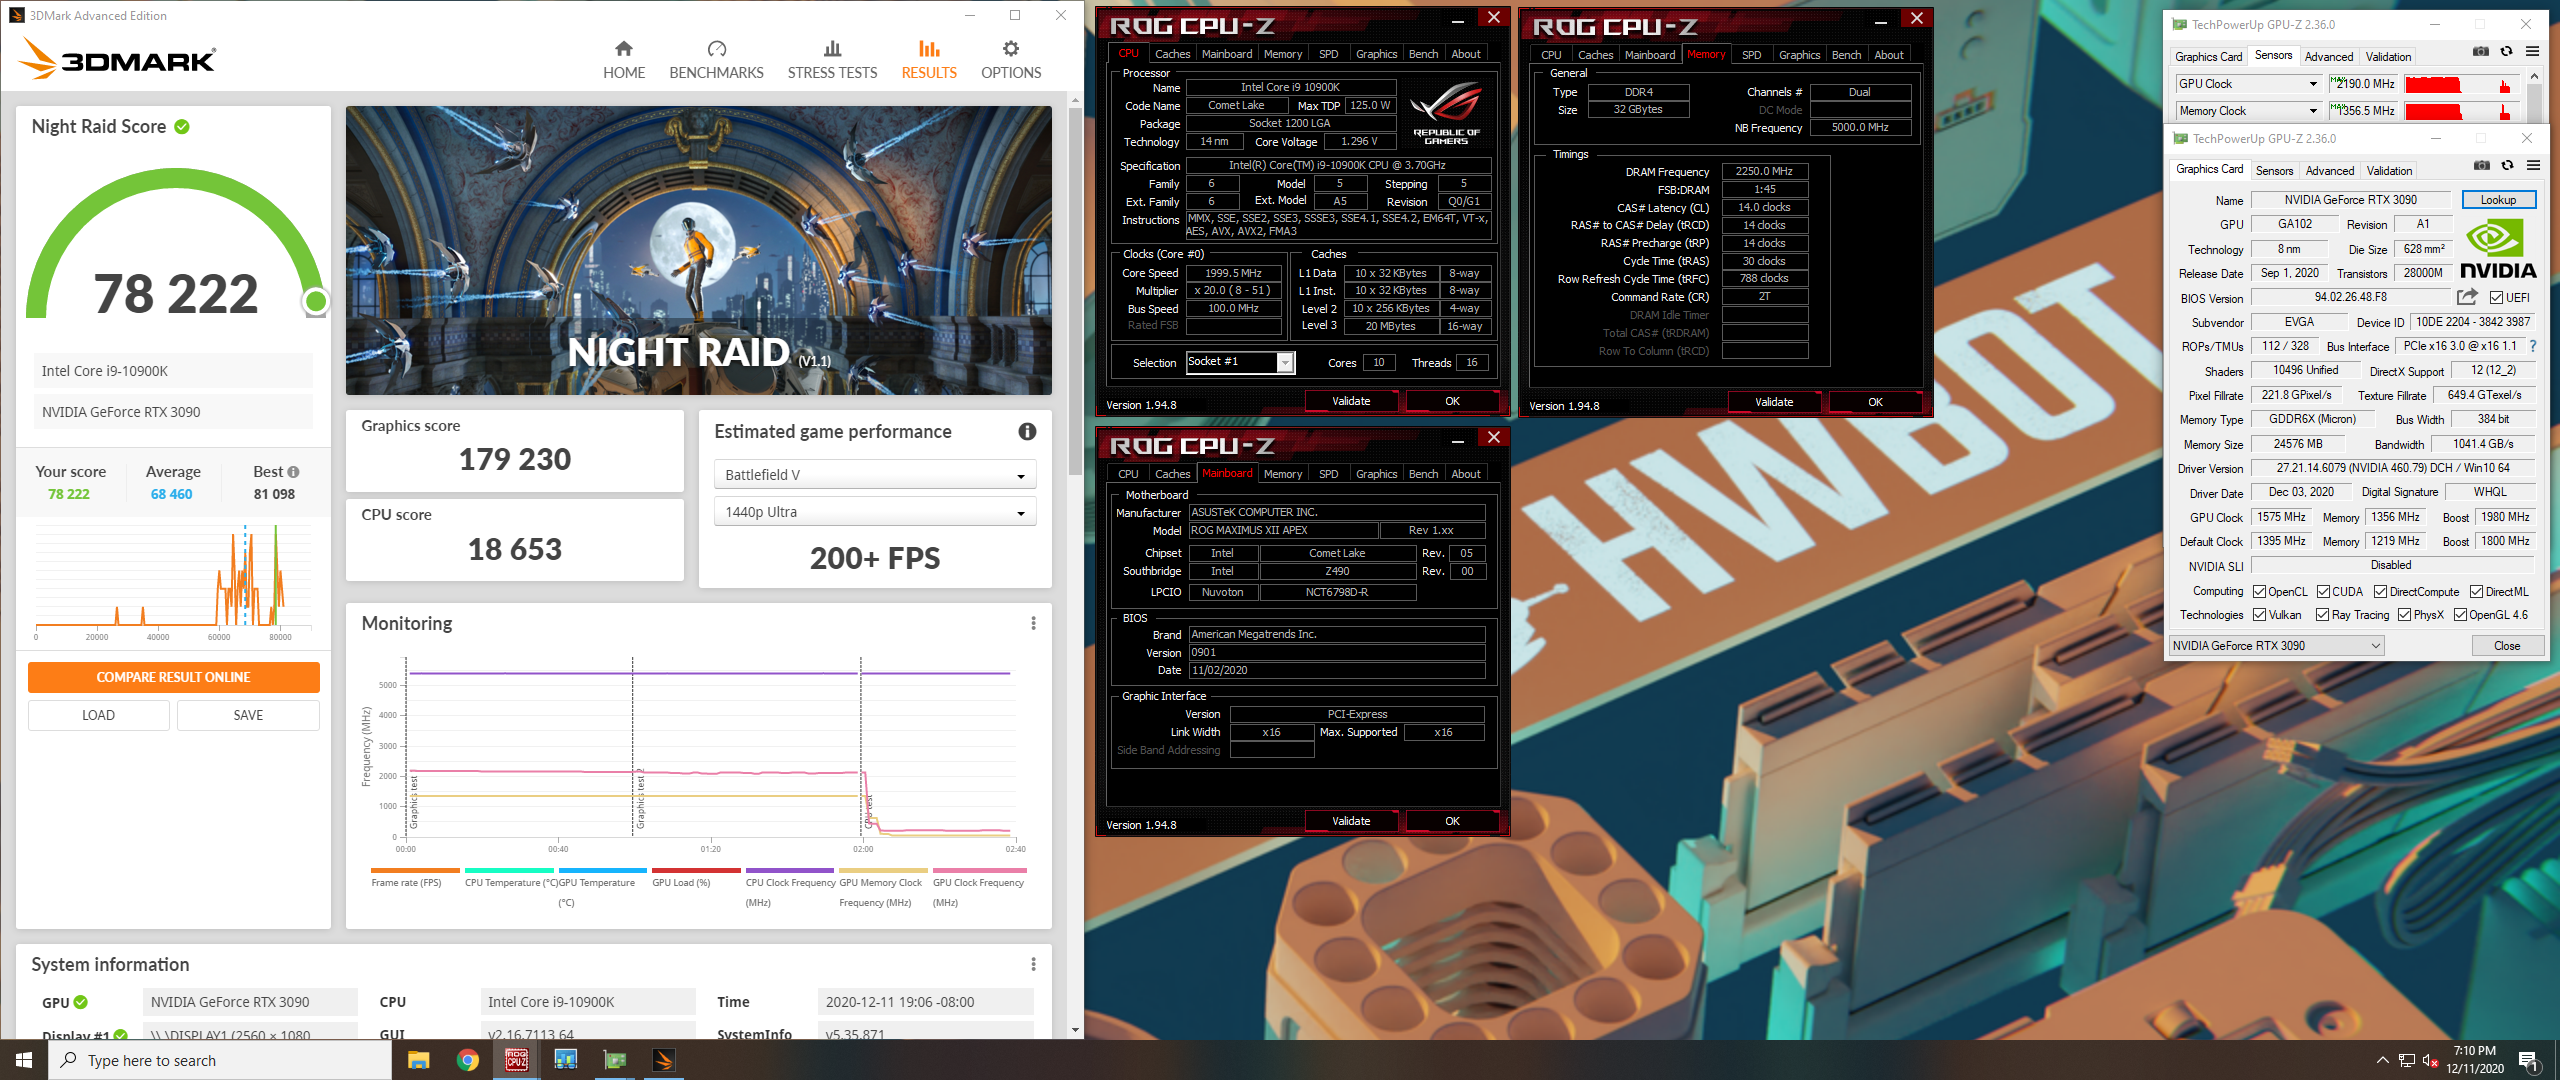2560x1080 pixels.
Task: Toggle UEFI checkbox in GPU-Z
Action: (x=2496, y=298)
